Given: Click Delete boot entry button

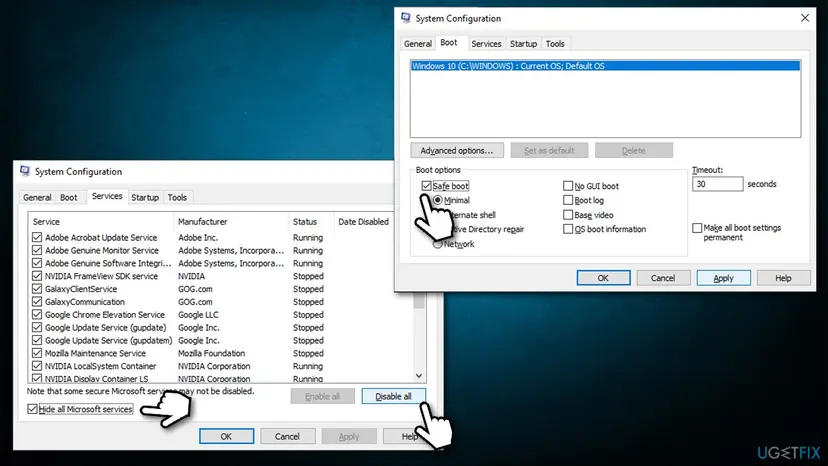Looking at the screenshot, I should [634, 151].
